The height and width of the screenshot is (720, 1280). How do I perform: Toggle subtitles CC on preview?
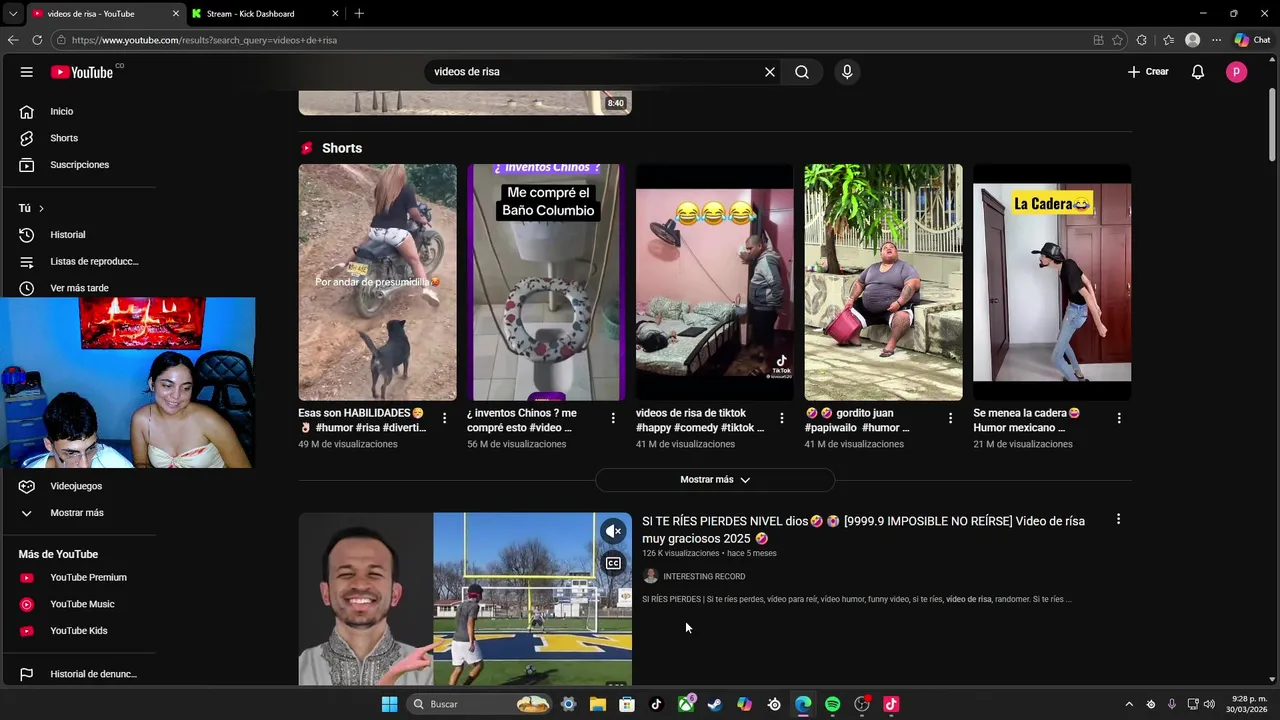(x=613, y=564)
